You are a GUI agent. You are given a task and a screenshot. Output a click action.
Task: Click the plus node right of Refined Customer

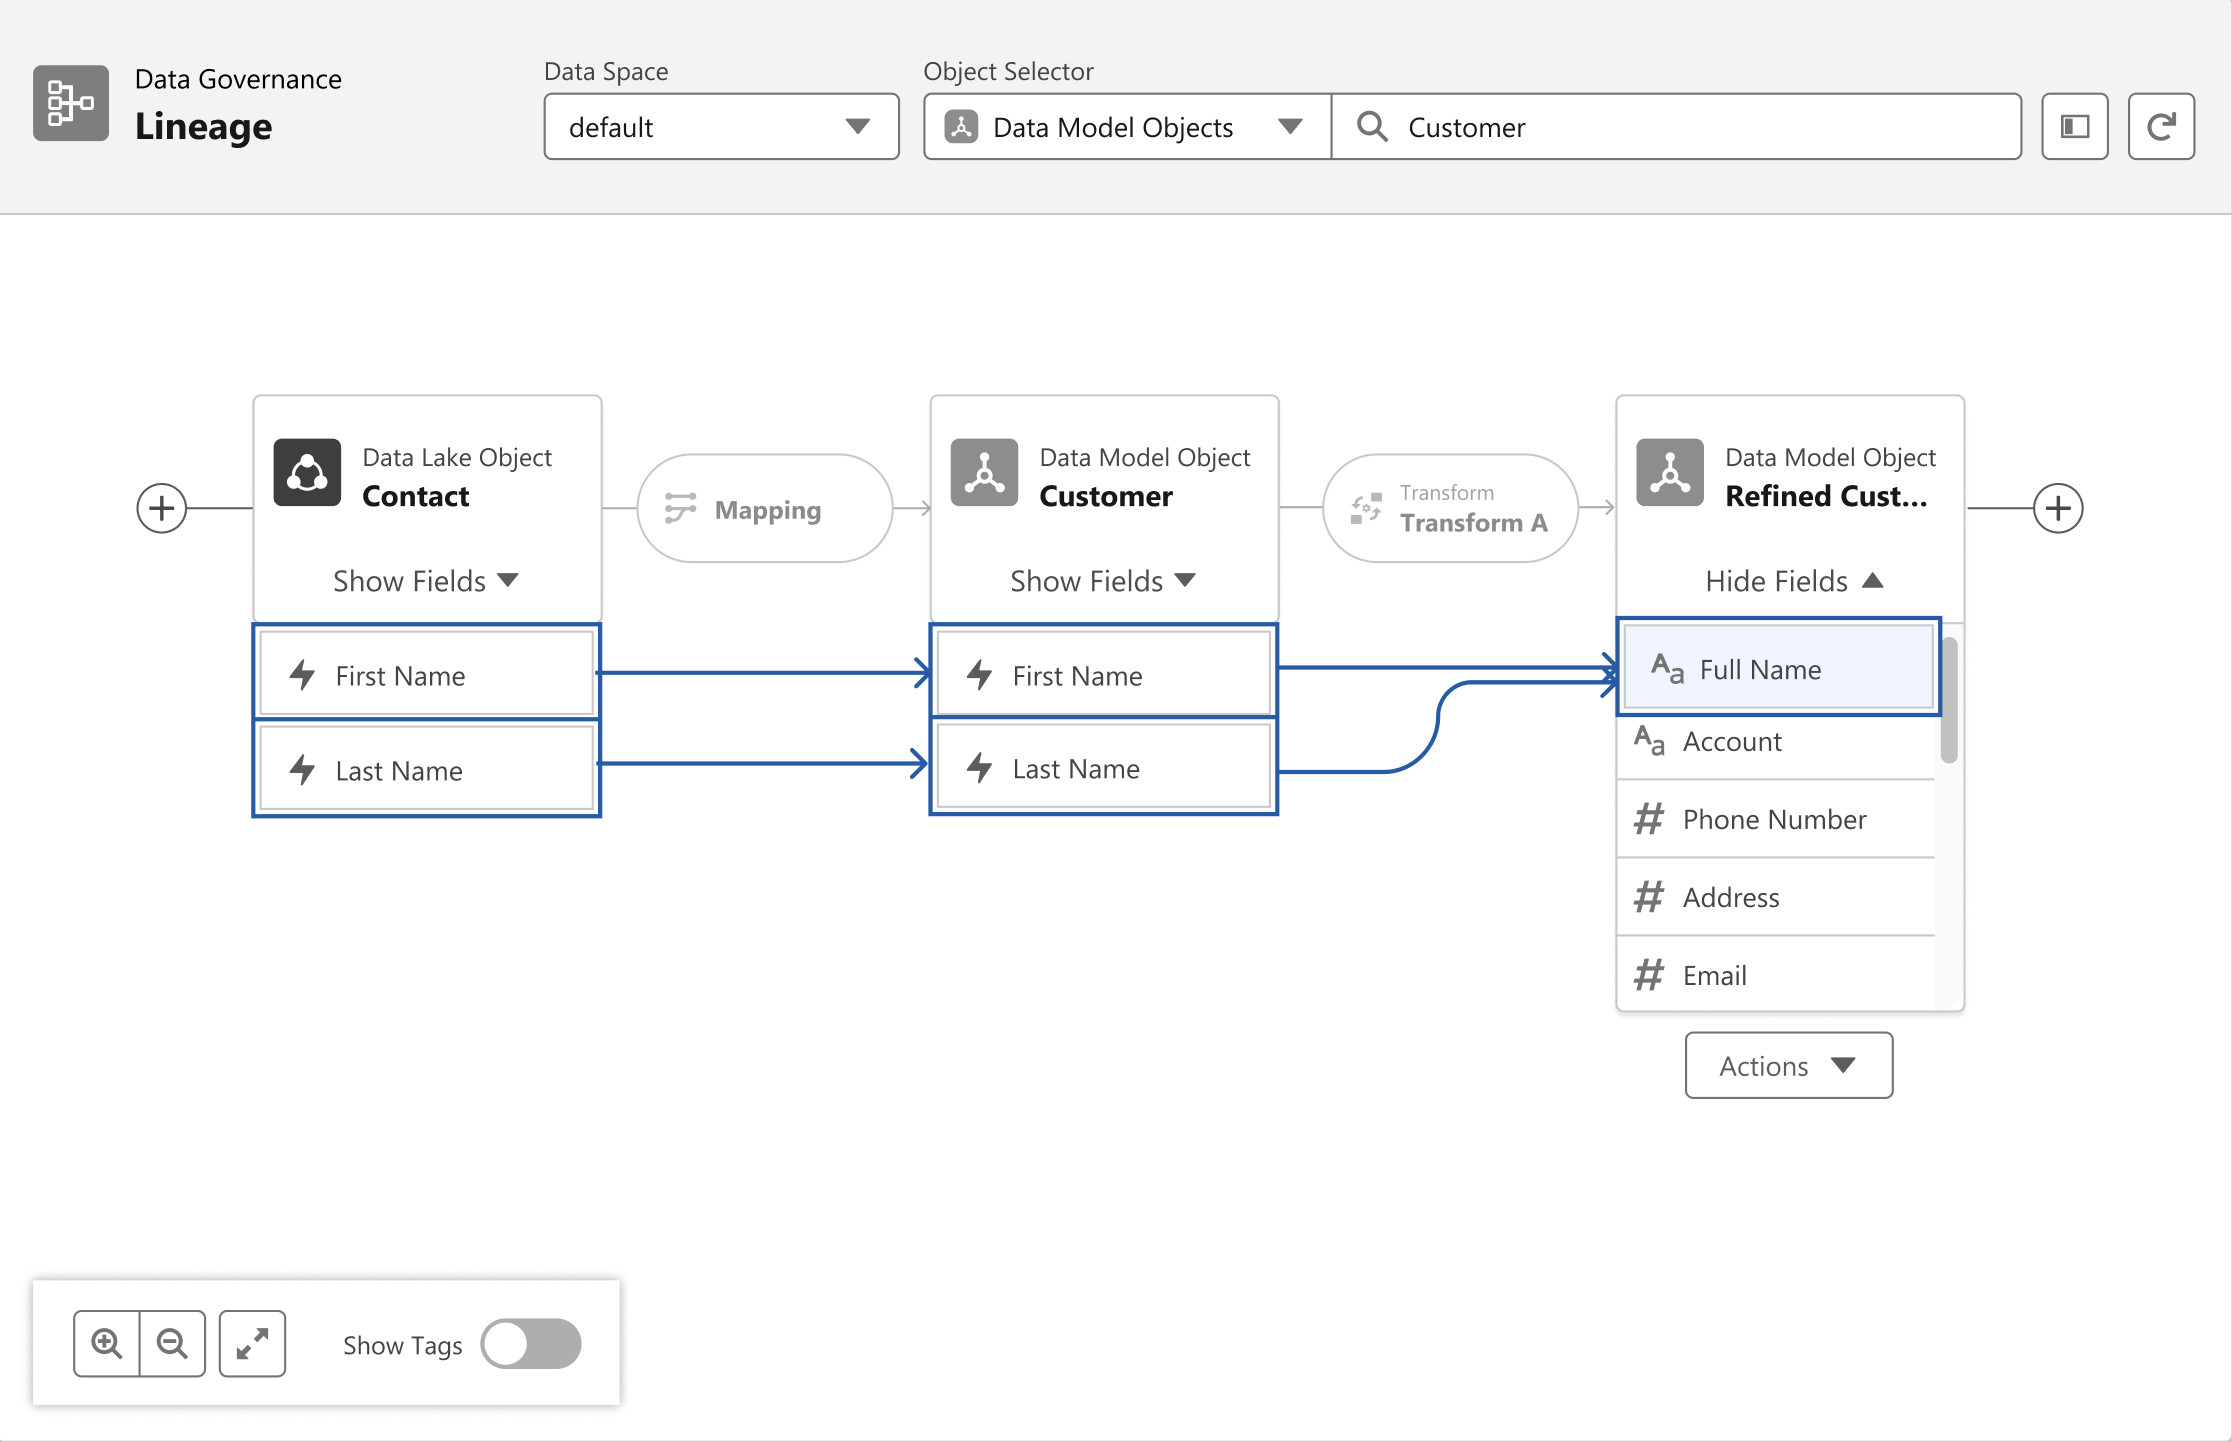pyautogui.click(x=2058, y=508)
